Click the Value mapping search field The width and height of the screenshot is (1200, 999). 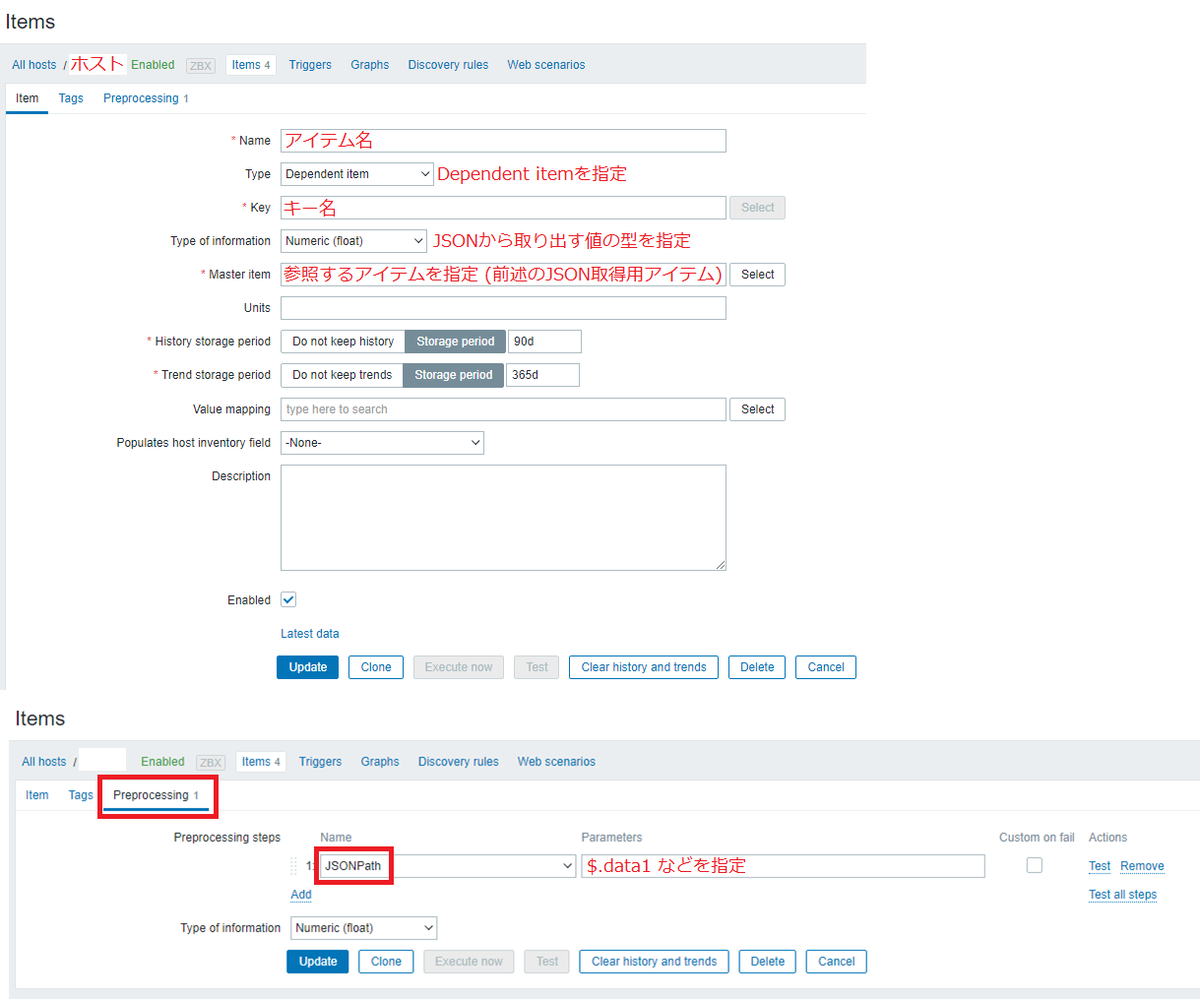tap(504, 409)
